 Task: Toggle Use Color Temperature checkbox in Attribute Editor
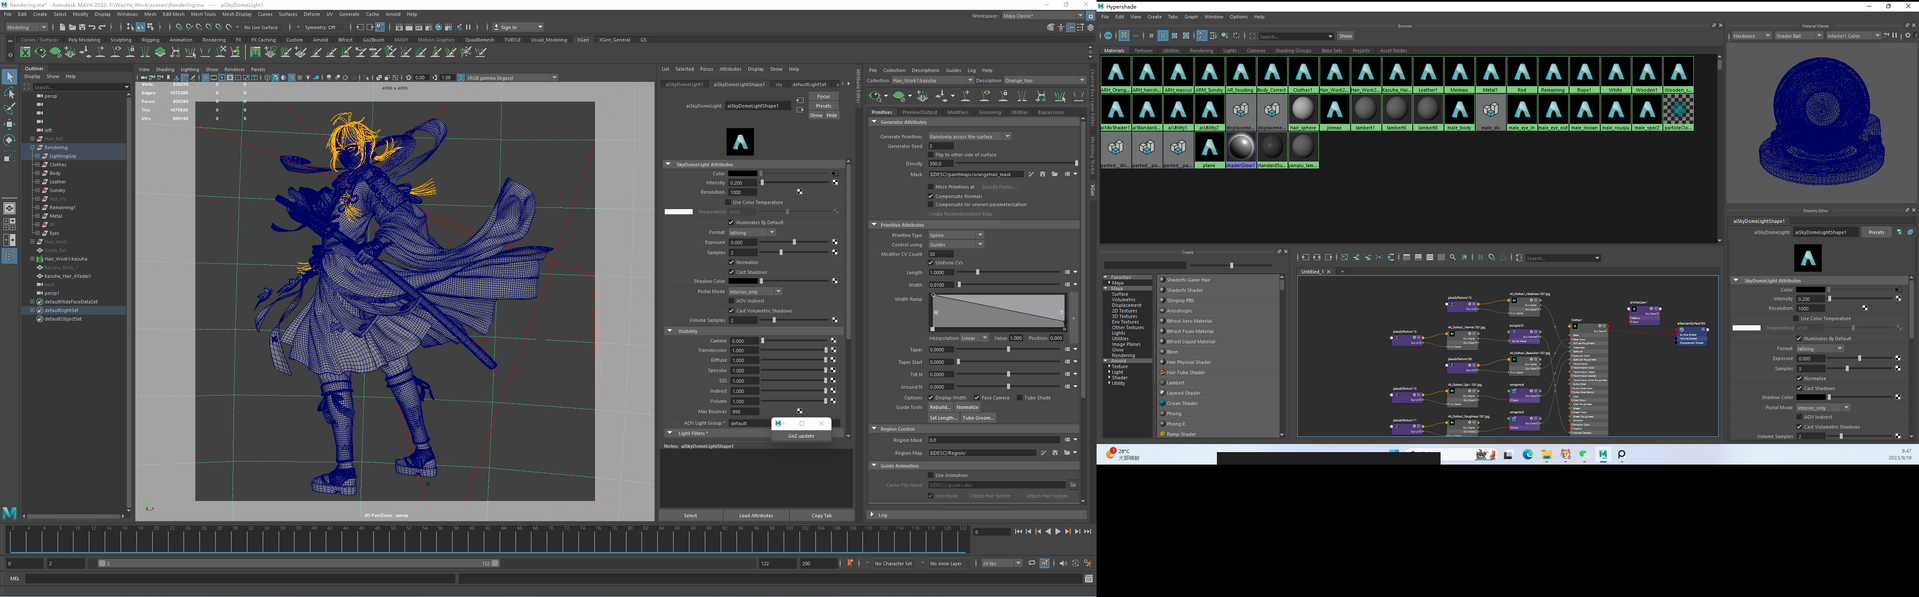729,202
